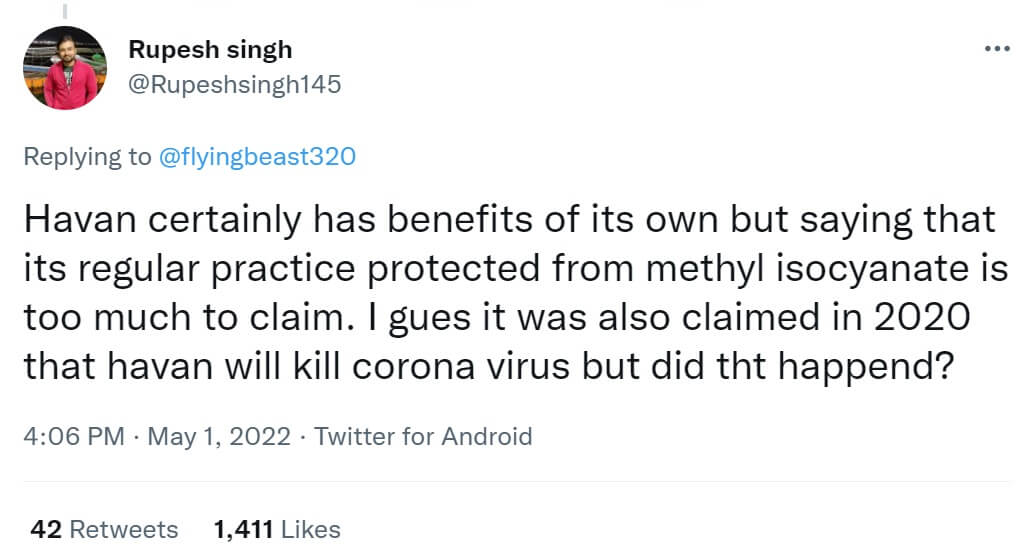
Task: Click the 'Replying to' label
Action: tap(87, 157)
